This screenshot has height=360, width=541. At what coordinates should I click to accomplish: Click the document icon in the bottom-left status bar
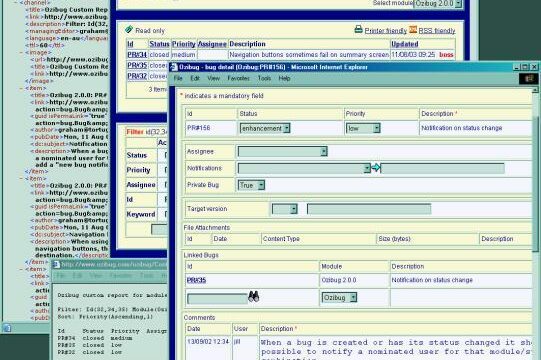point(8,328)
